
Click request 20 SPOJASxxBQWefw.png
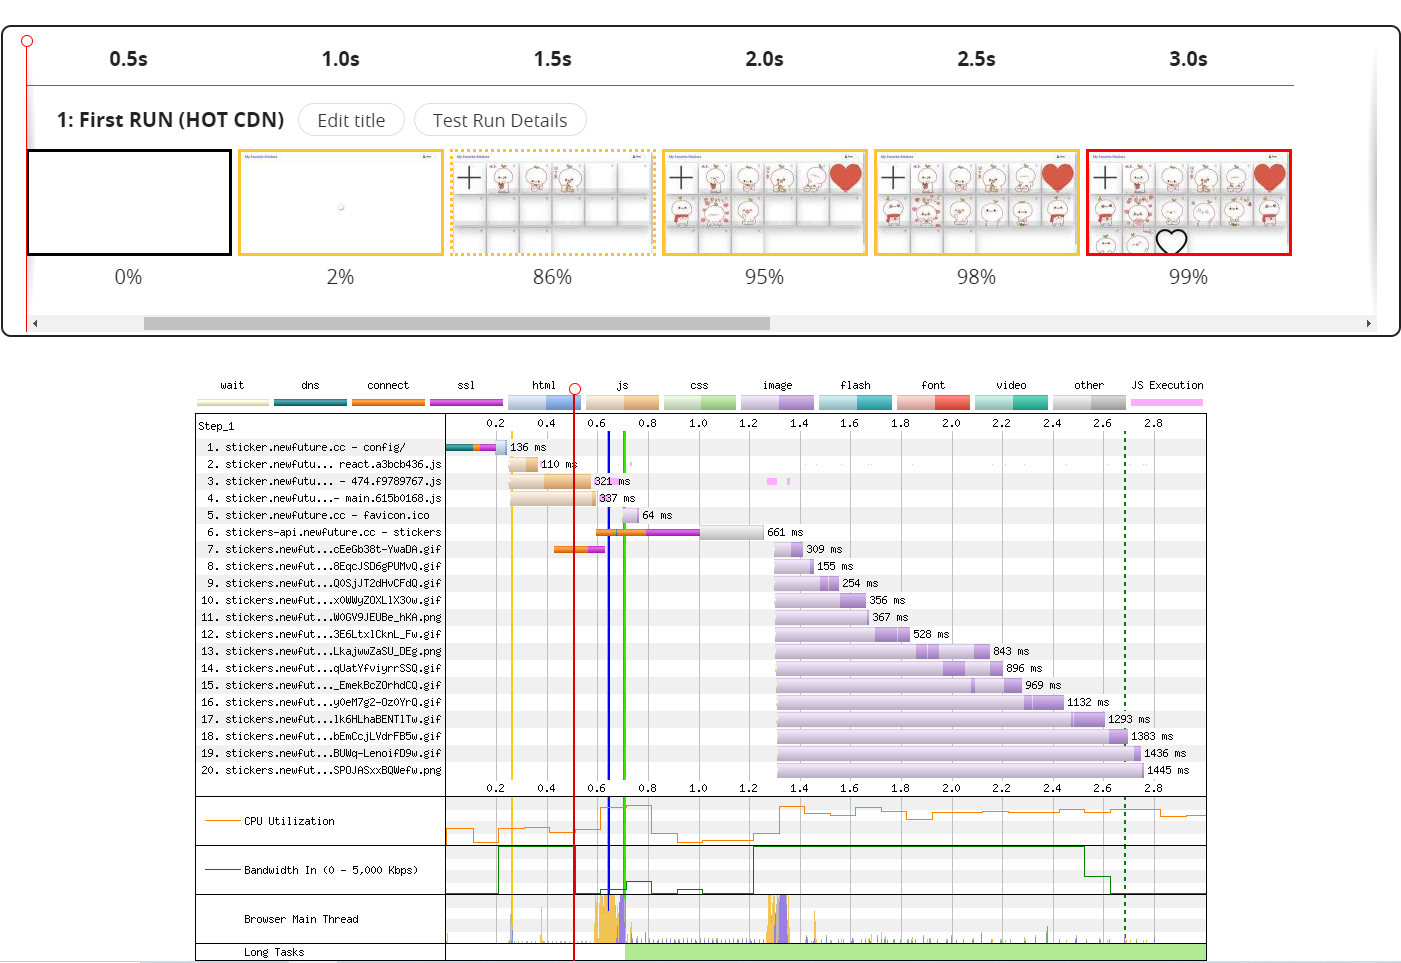click(x=321, y=770)
